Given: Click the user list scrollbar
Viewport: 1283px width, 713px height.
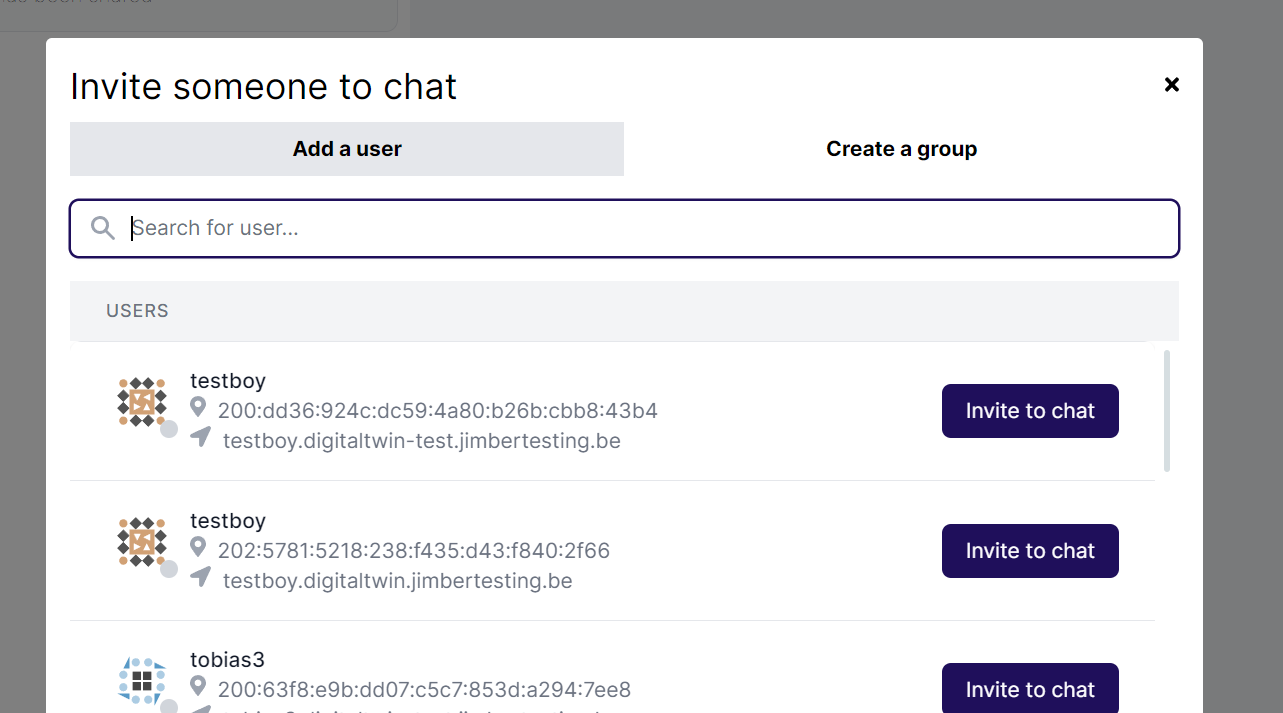Looking at the screenshot, I should coord(1166,410).
